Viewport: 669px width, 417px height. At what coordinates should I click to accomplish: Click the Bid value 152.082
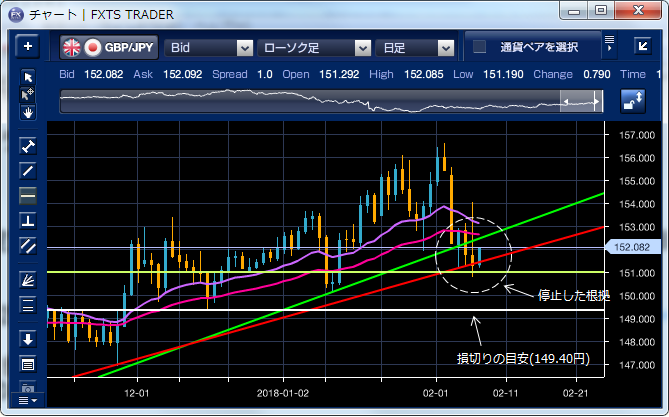pyautogui.click(x=104, y=74)
